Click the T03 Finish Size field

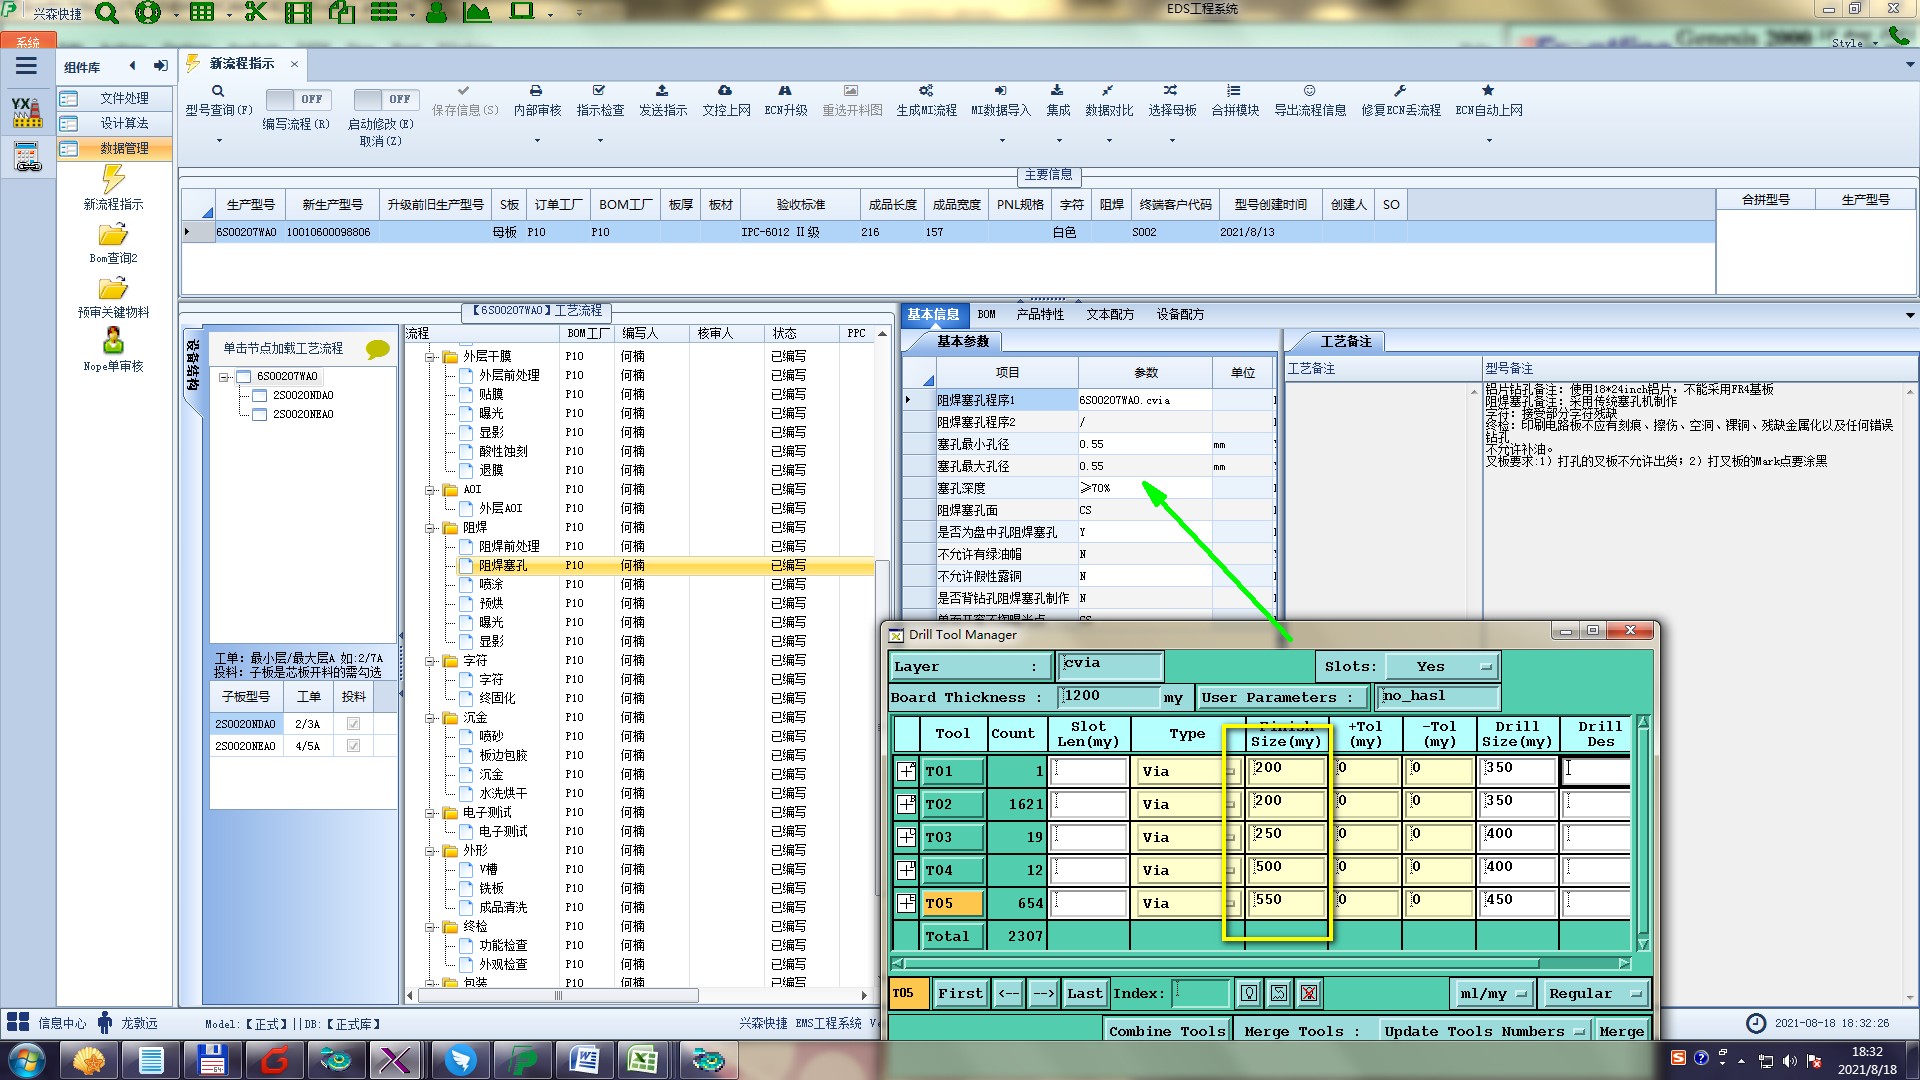click(1286, 835)
